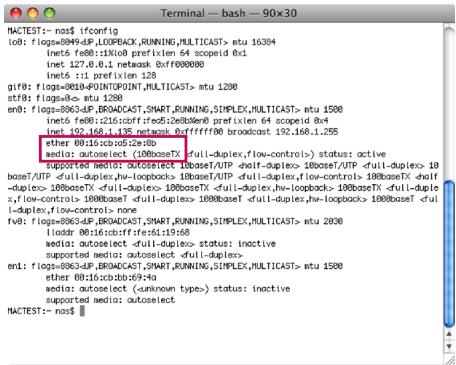
Task: Click the 'ifconfig' command text
Action: tap(99, 31)
